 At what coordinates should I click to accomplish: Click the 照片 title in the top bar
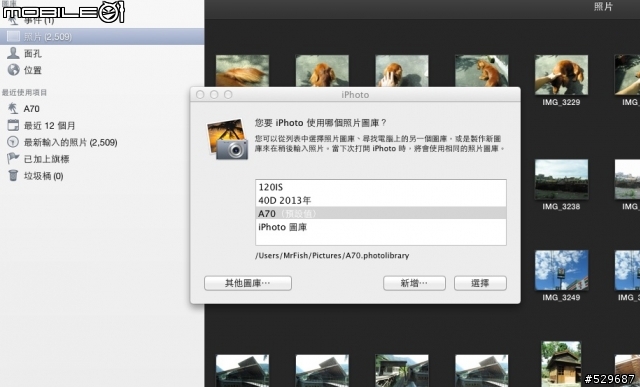pyautogui.click(x=603, y=7)
